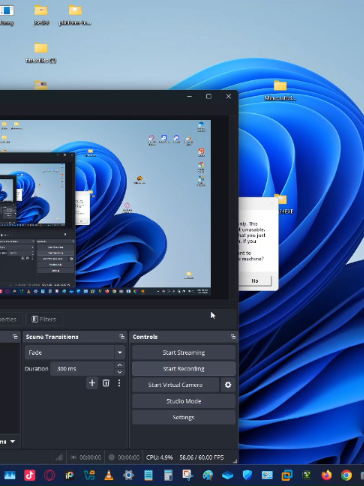
Task: Open VLC media player from the taskbar
Action: click(x=109, y=475)
